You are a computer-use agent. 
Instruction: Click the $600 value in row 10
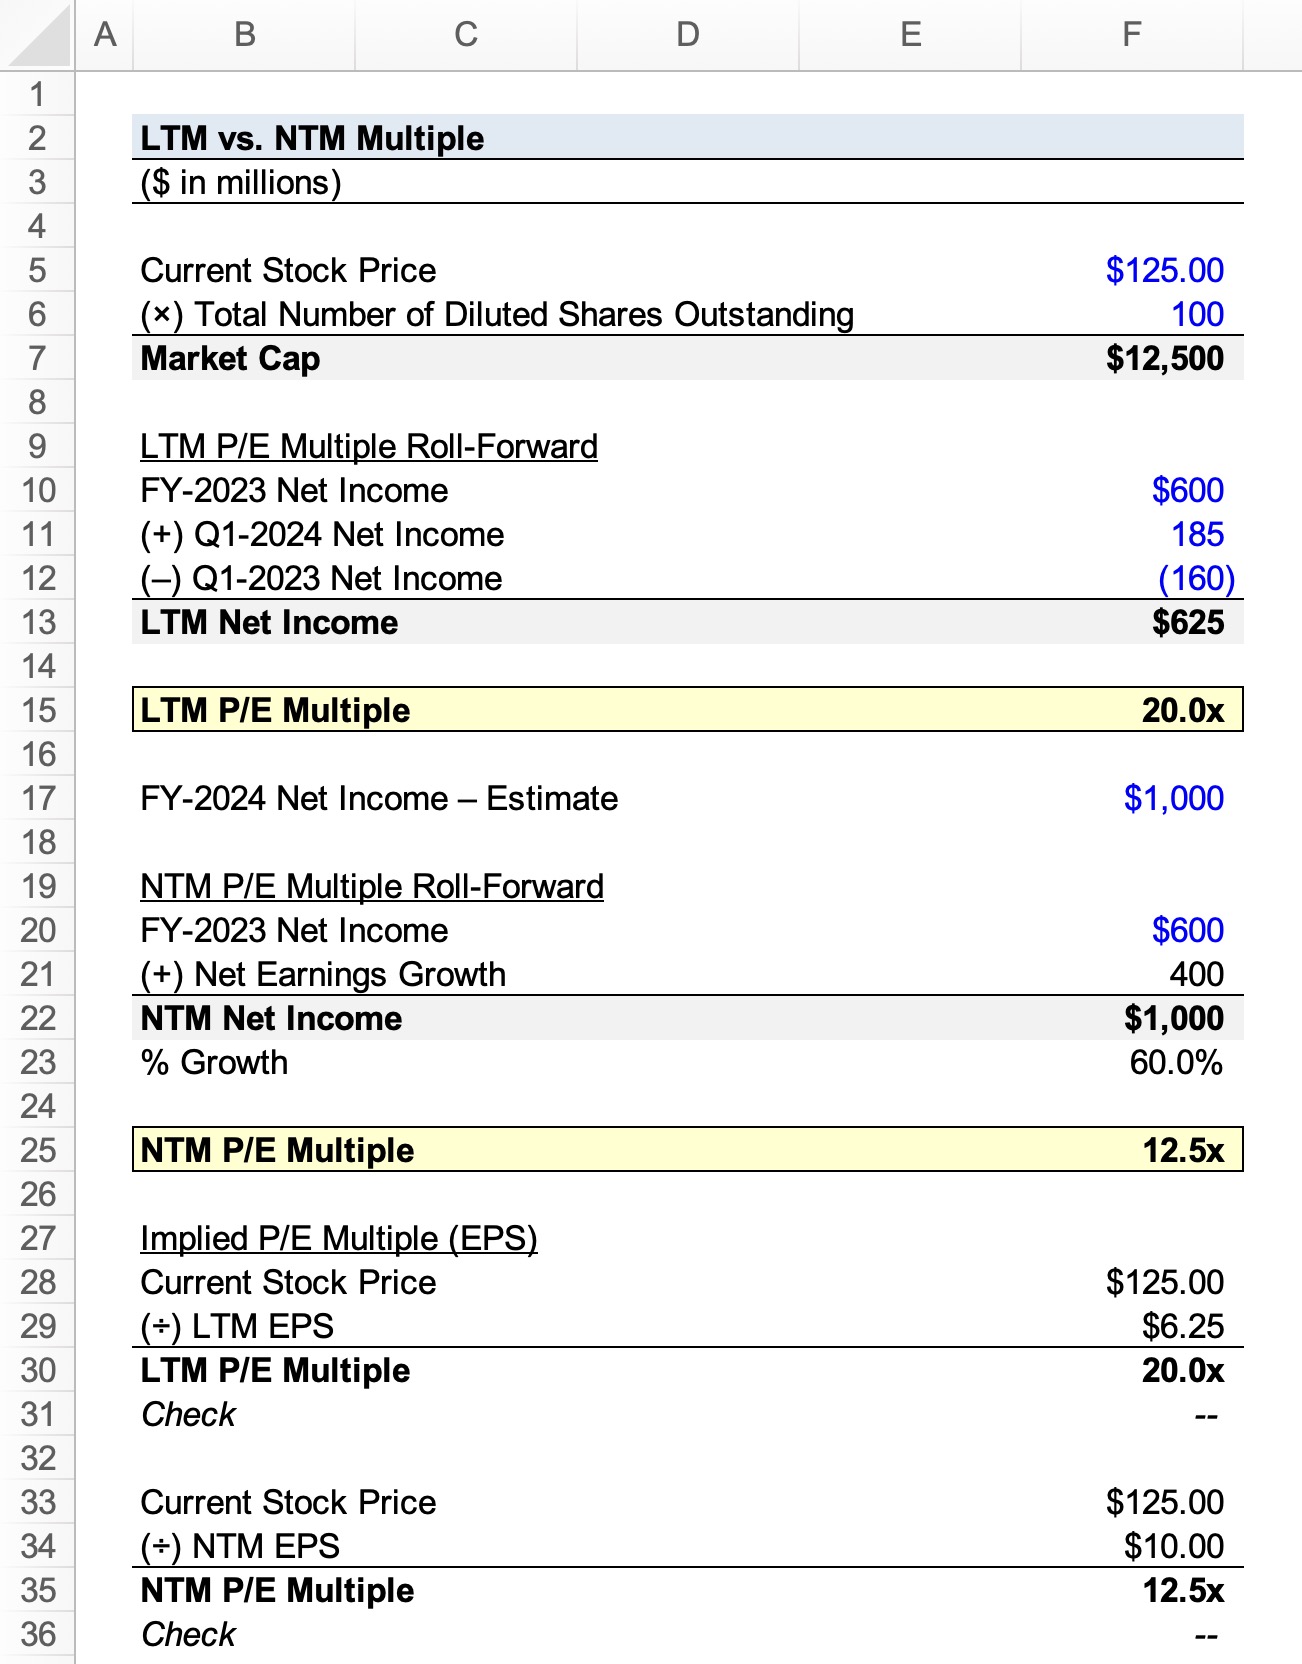(x=1187, y=490)
